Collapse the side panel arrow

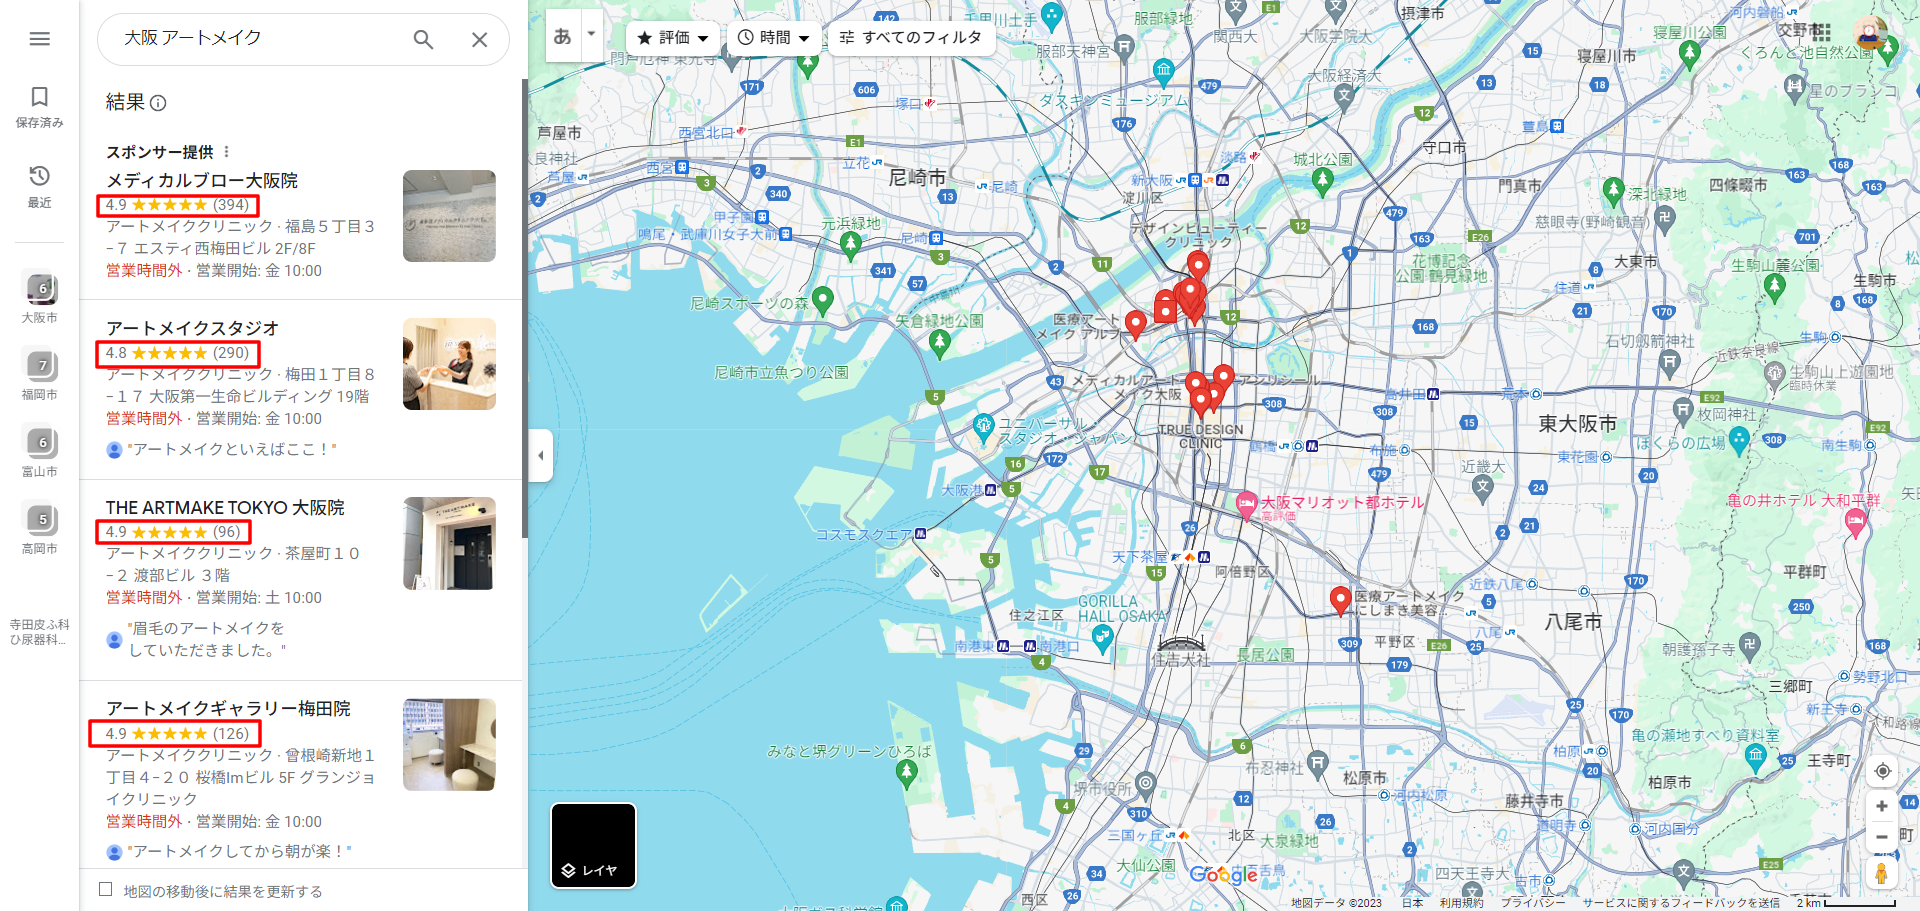coord(541,455)
